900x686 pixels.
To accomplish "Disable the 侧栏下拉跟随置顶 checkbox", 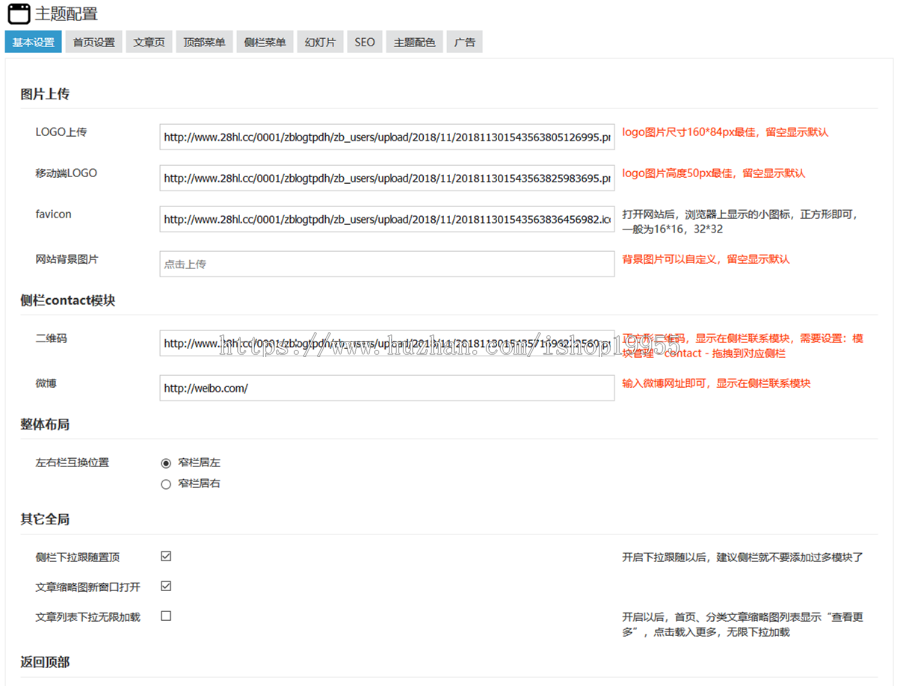I will (166, 556).
